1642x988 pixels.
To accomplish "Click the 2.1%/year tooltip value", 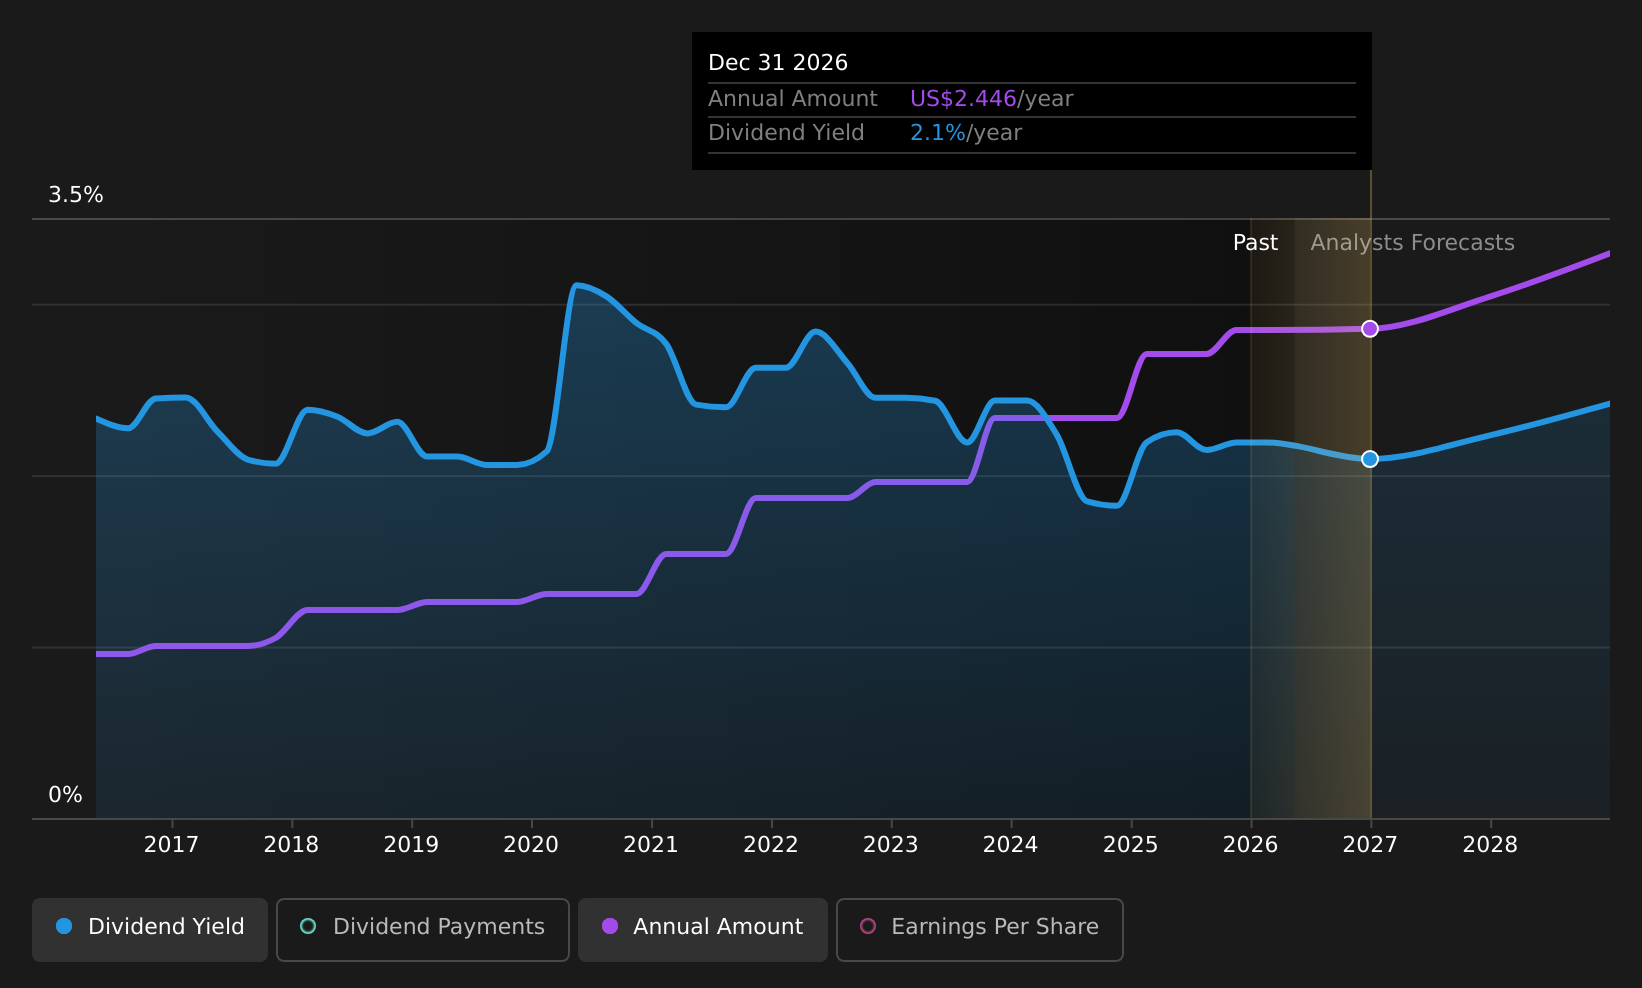I will click(x=965, y=133).
